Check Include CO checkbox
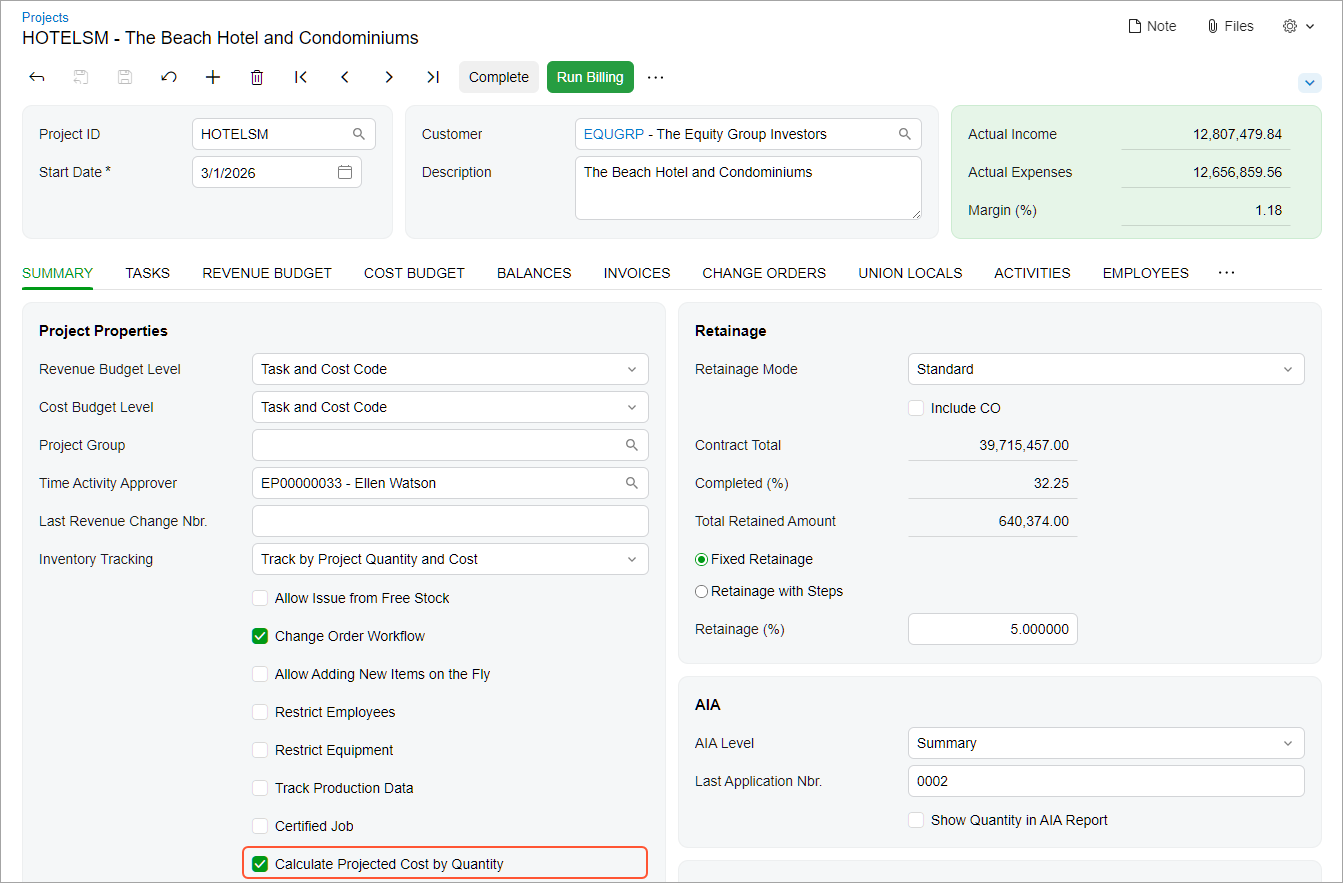The width and height of the screenshot is (1343, 883). pos(916,408)
